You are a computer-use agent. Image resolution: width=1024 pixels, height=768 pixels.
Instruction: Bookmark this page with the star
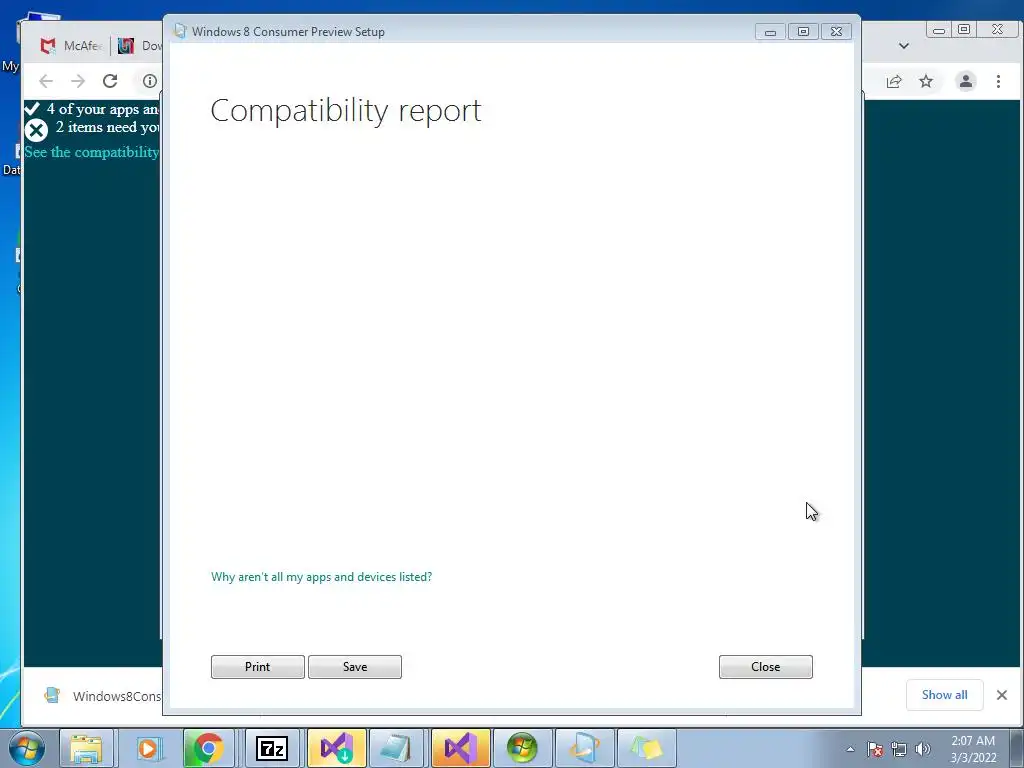click(926, 81)
